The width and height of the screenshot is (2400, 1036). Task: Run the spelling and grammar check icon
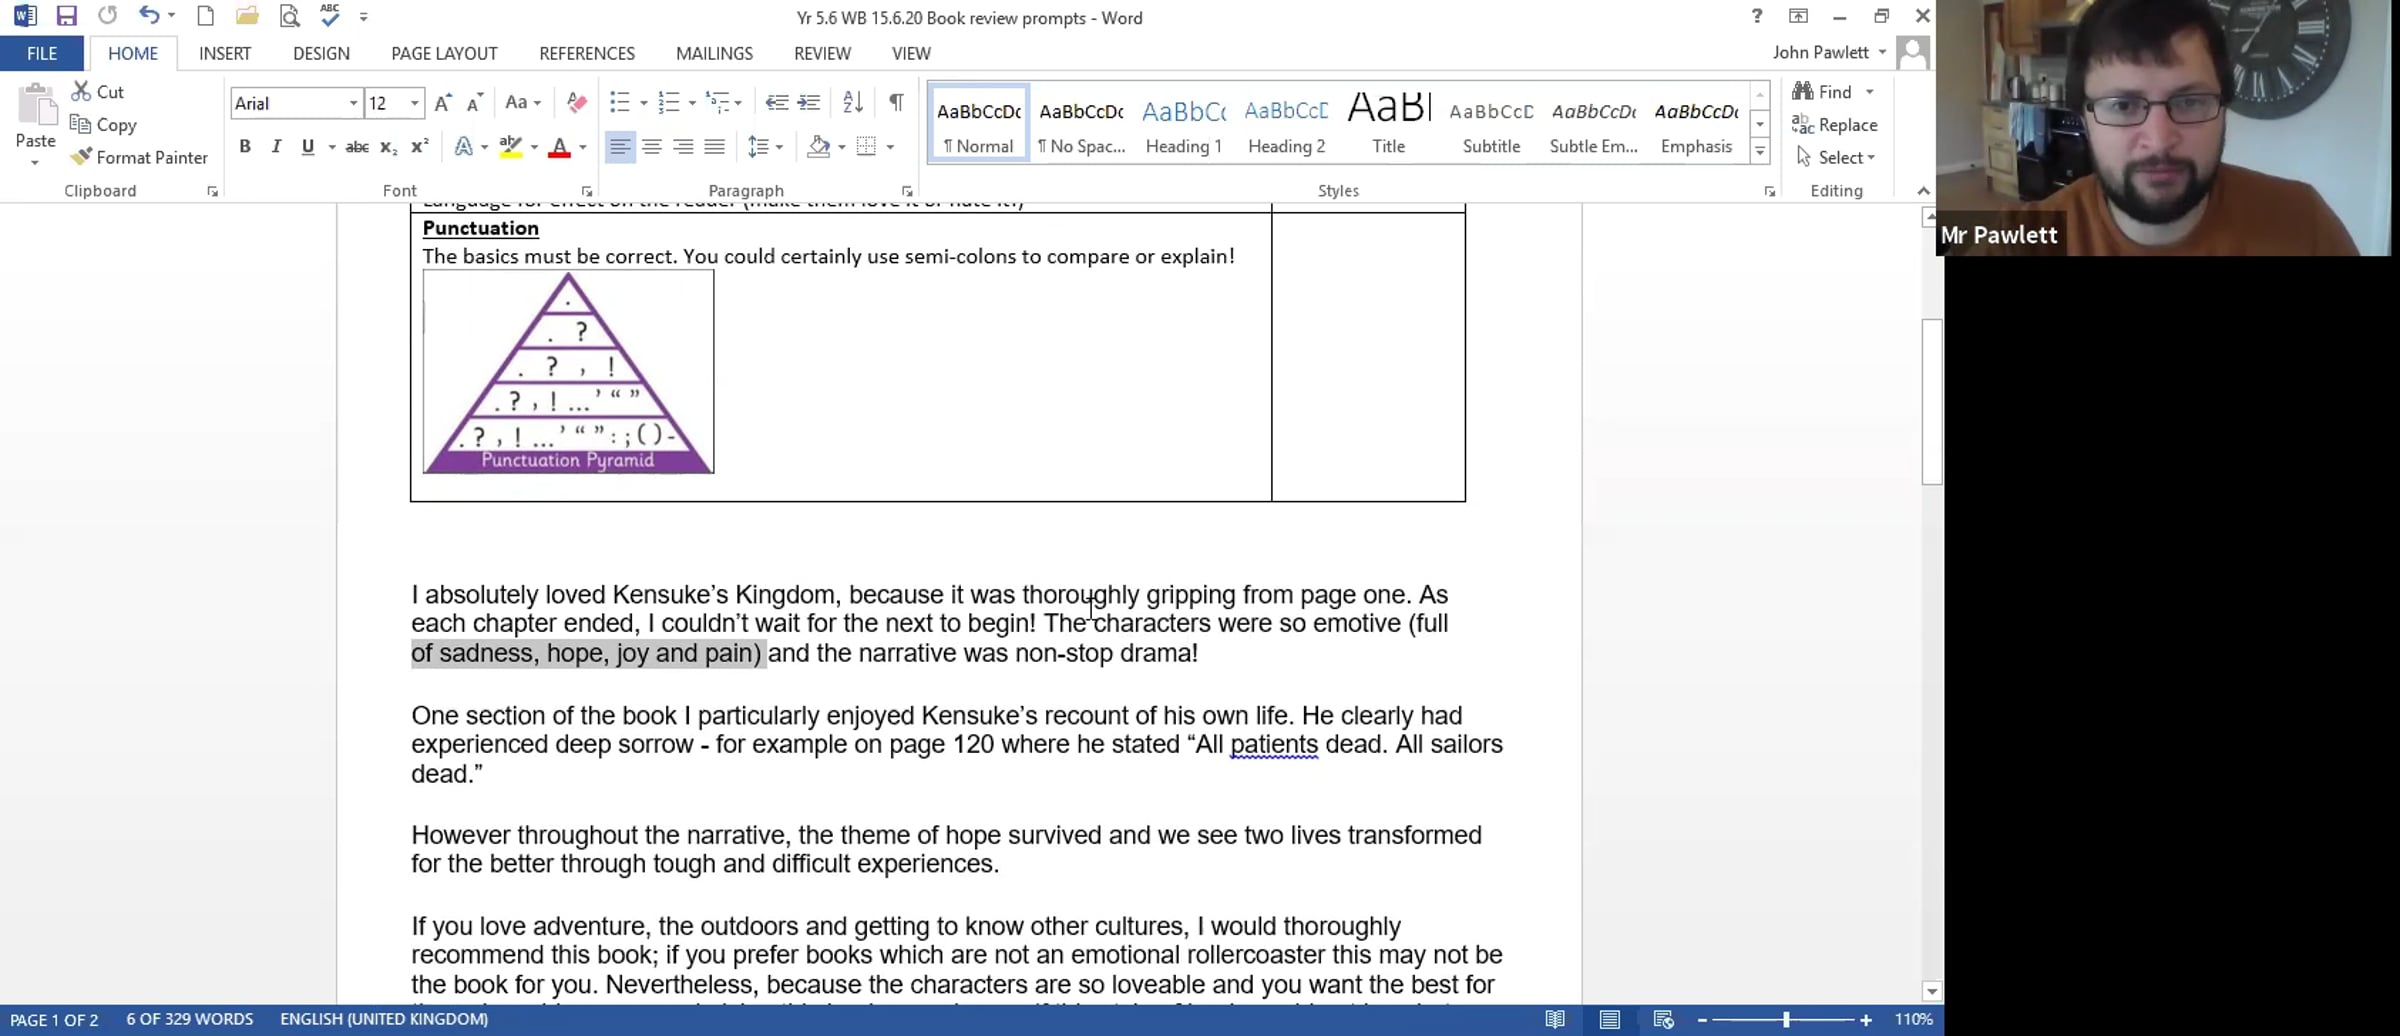pyautogui.click(x=329, y=16)
